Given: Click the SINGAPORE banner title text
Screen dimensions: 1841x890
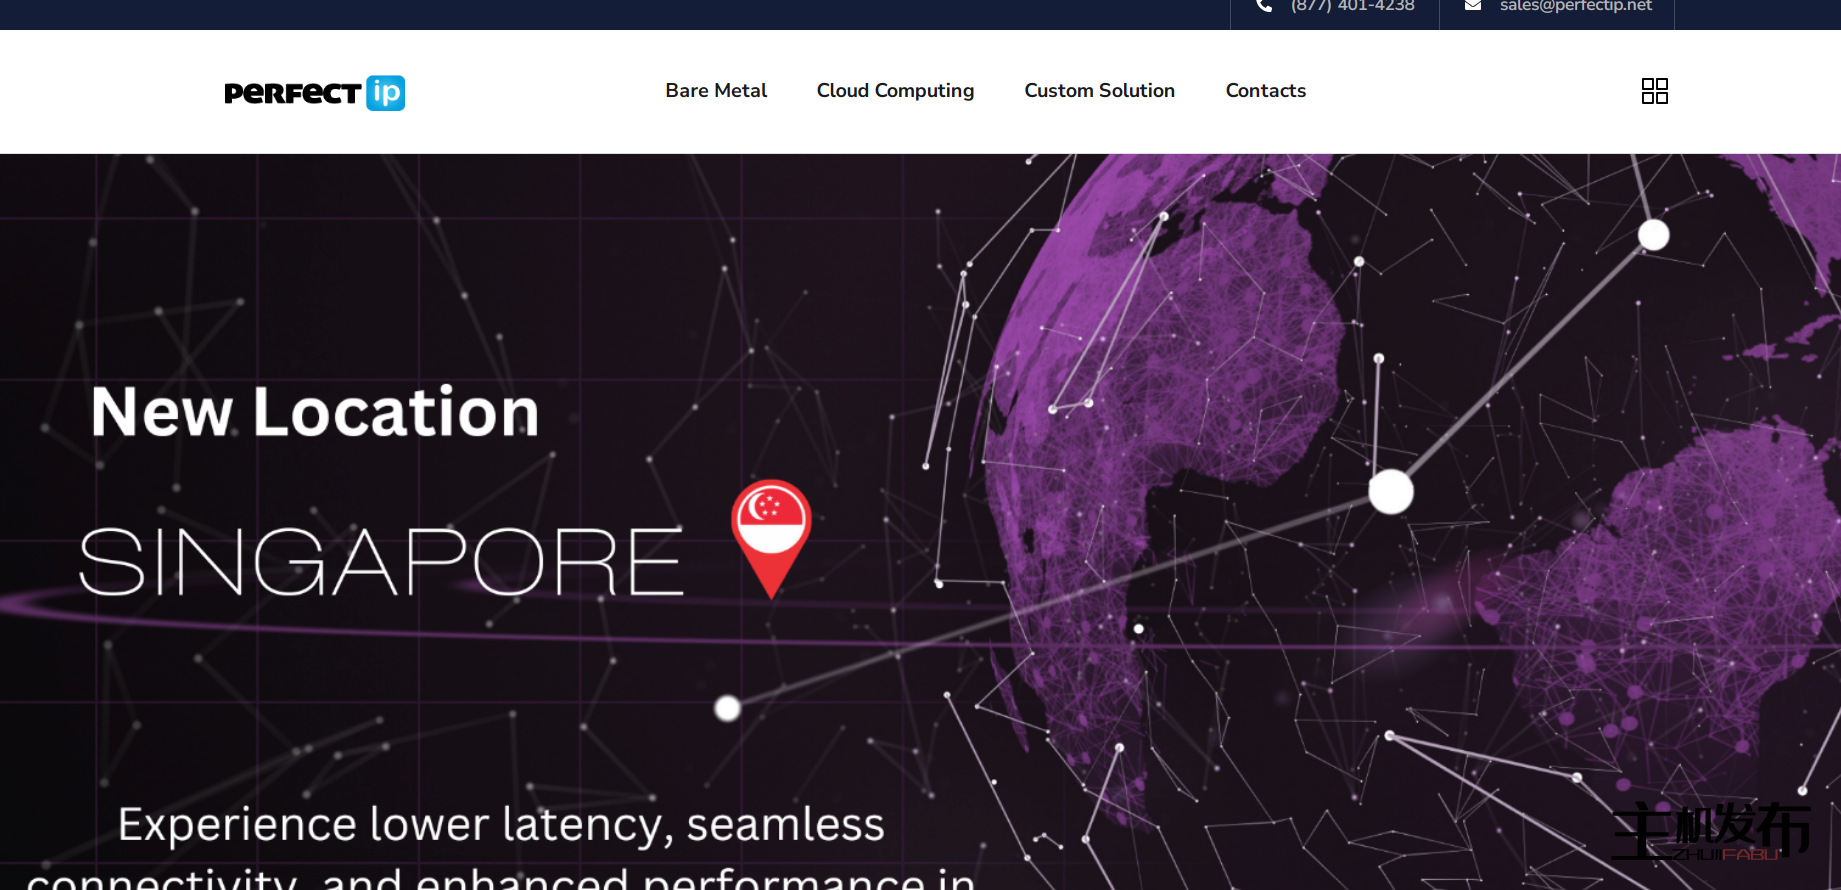Looking at the screenshot, I should [381, 563].
